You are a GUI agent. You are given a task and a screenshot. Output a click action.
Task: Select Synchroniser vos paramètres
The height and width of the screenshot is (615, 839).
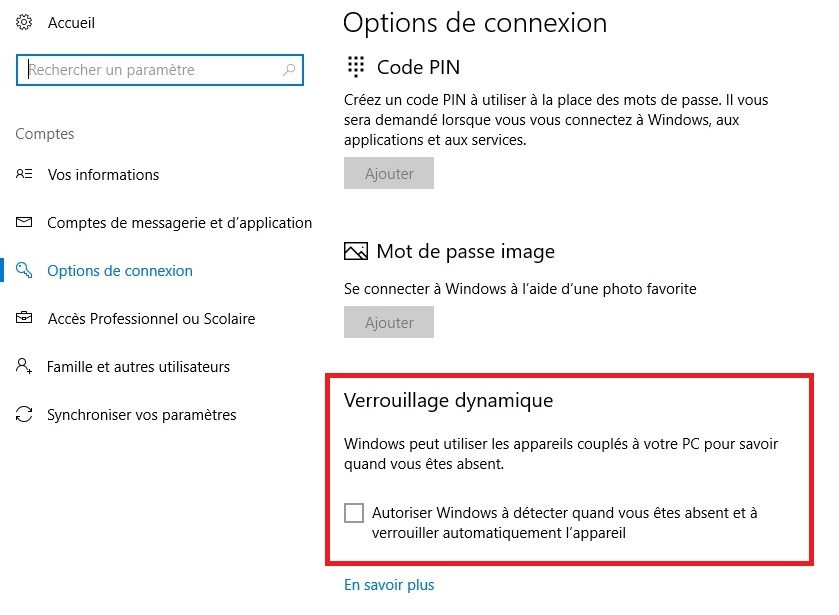coord(141,414)
